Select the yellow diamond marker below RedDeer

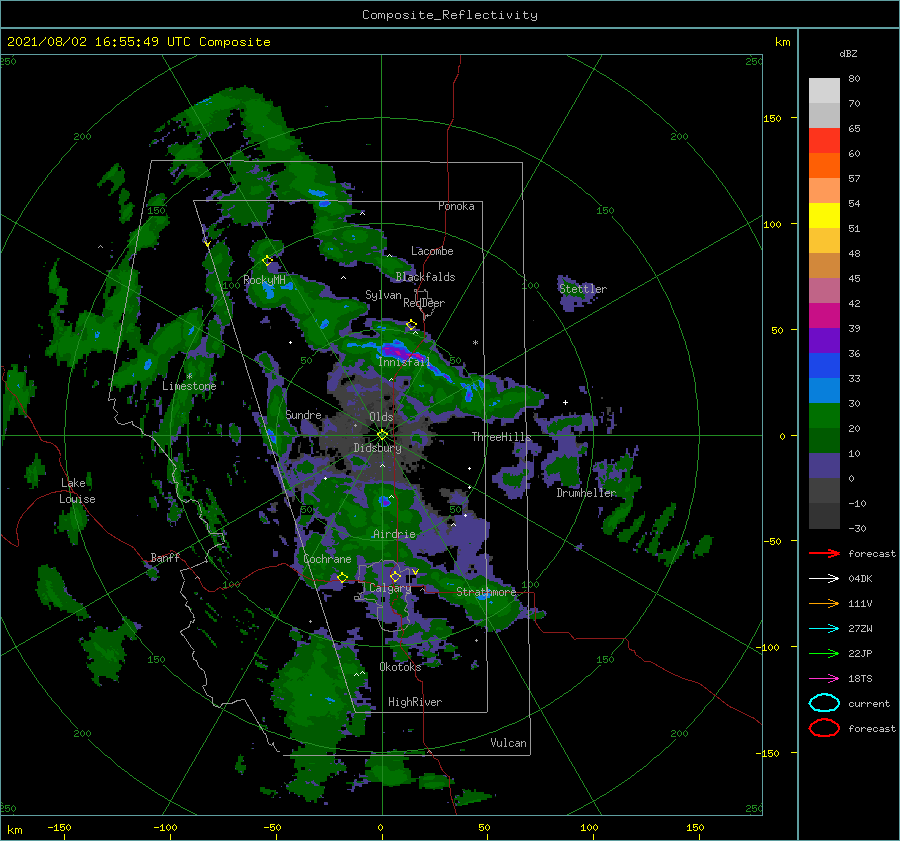(411, 325)
